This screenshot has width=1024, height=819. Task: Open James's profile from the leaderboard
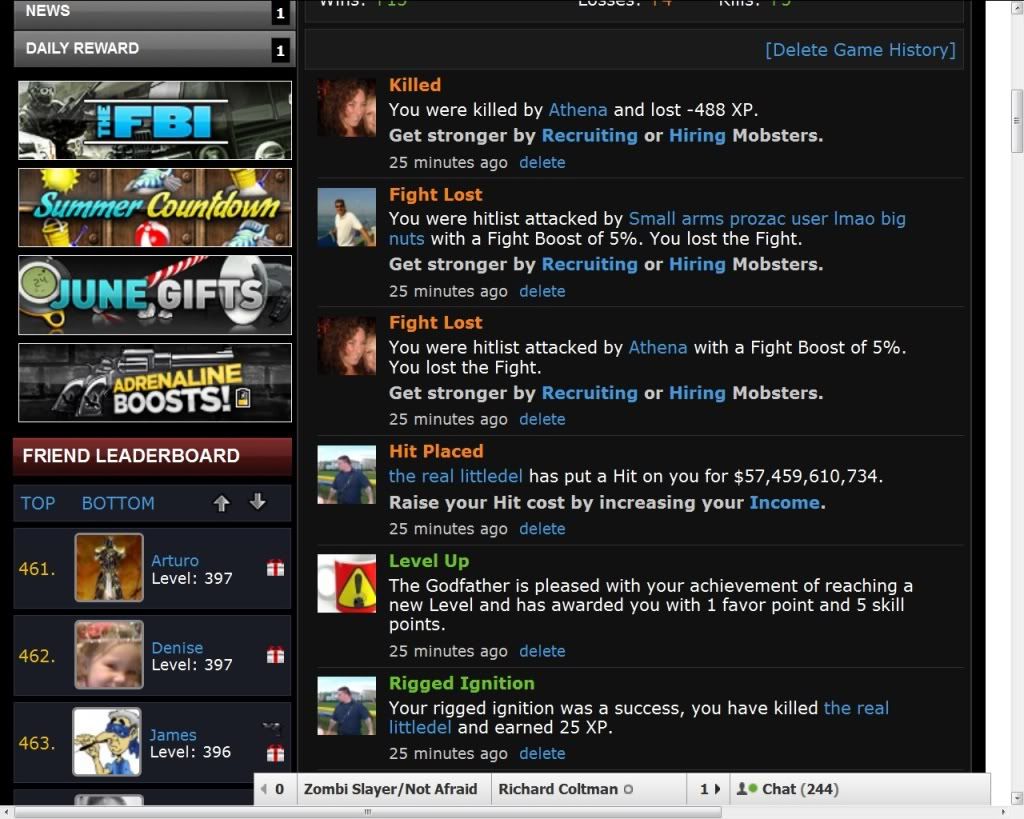tap(172, 735)
